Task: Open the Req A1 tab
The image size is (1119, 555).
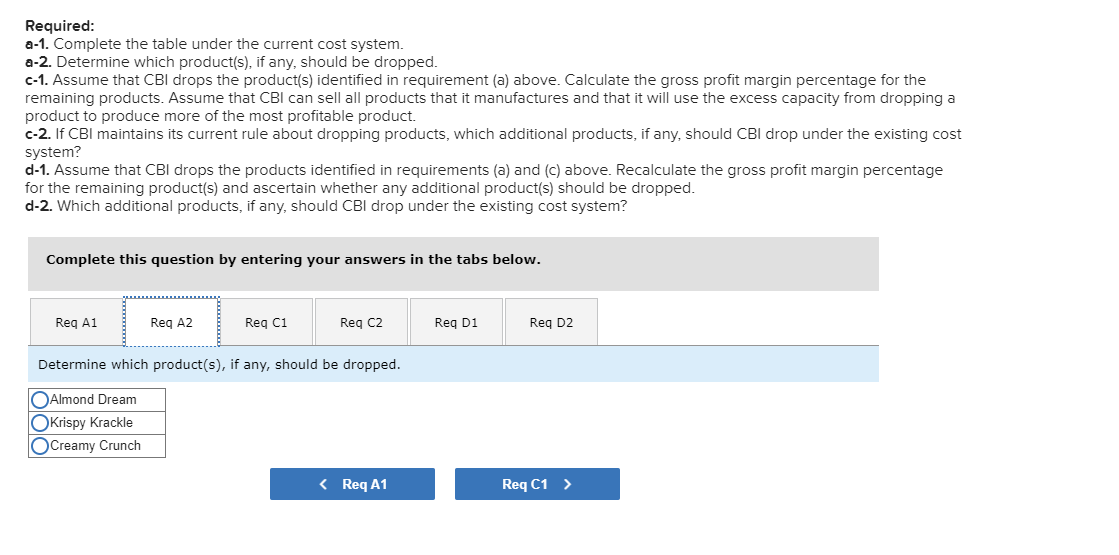Action: tap(77, 322)
